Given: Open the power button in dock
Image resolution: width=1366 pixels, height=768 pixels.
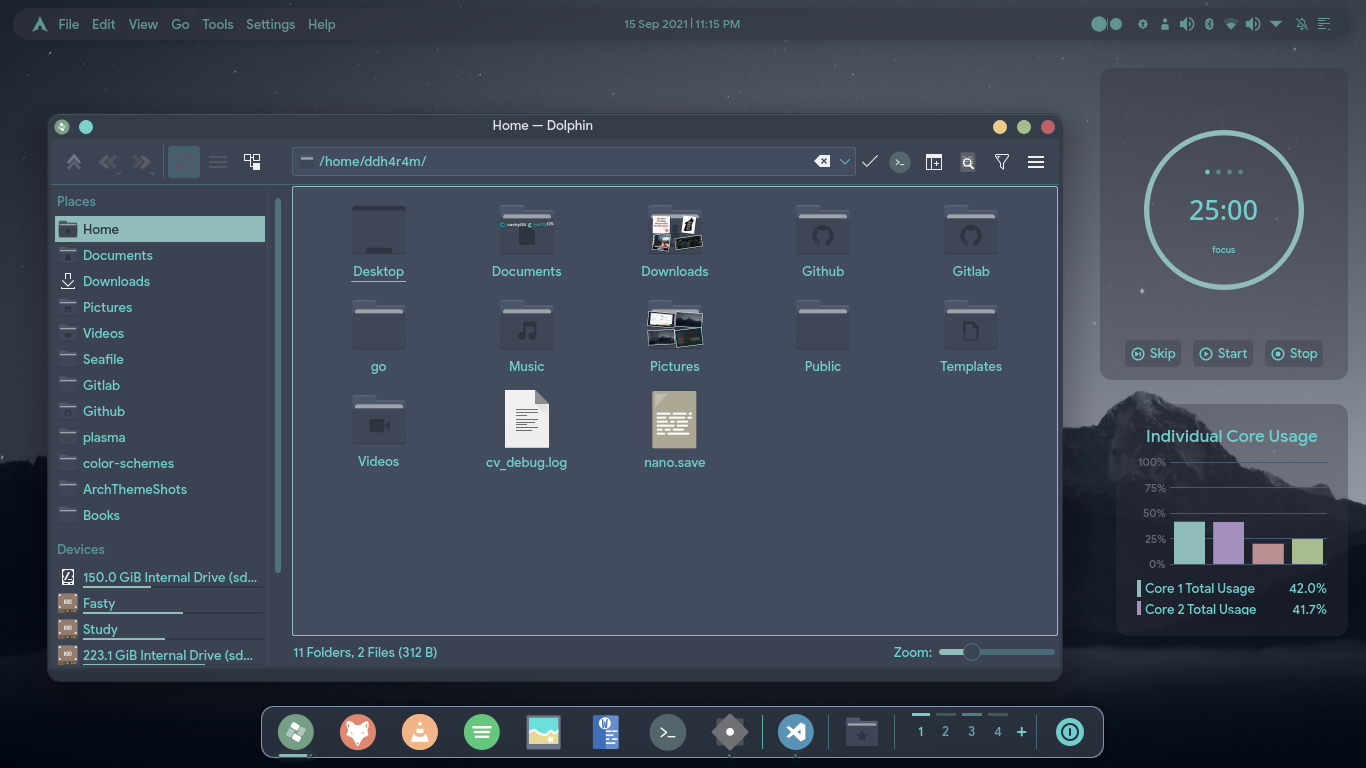Looking at the screenshot, I should pos(1070,733).
